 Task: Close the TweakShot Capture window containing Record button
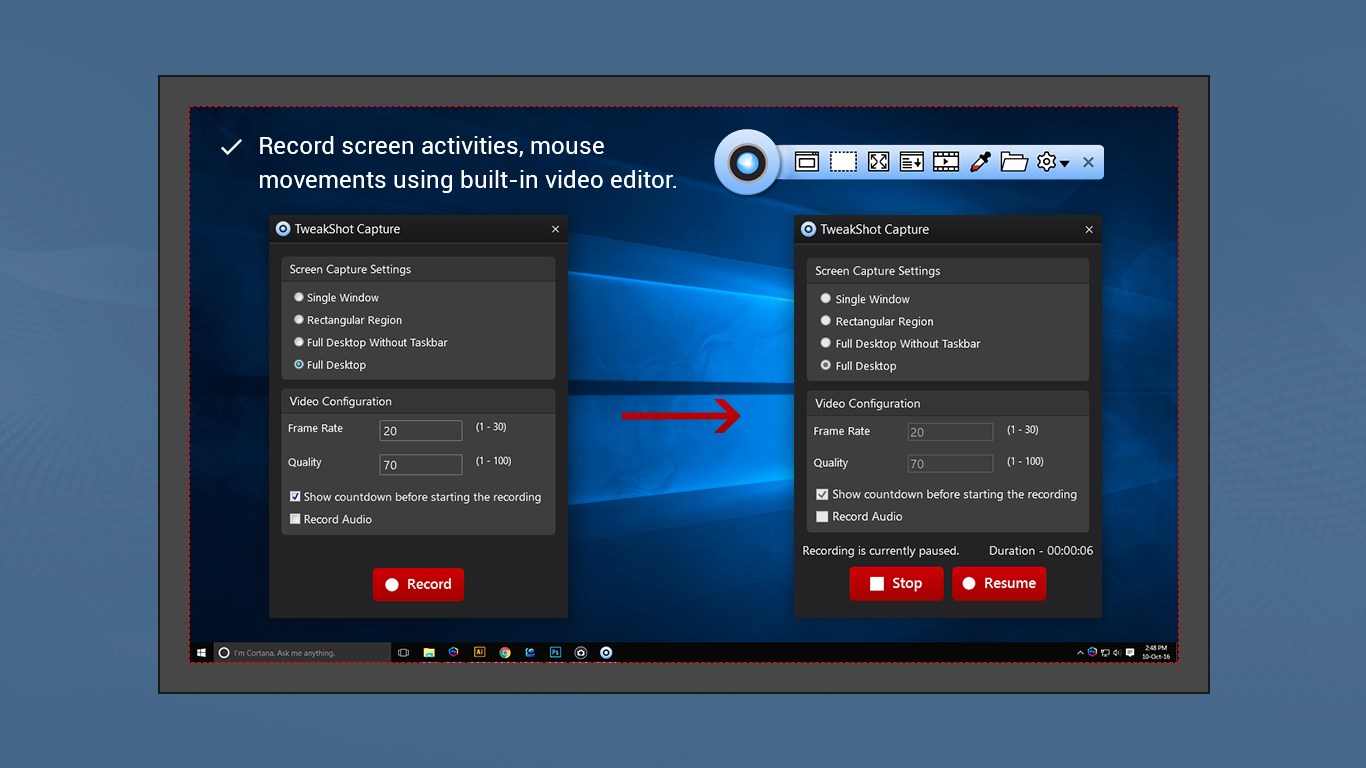(x=555, y=229)
